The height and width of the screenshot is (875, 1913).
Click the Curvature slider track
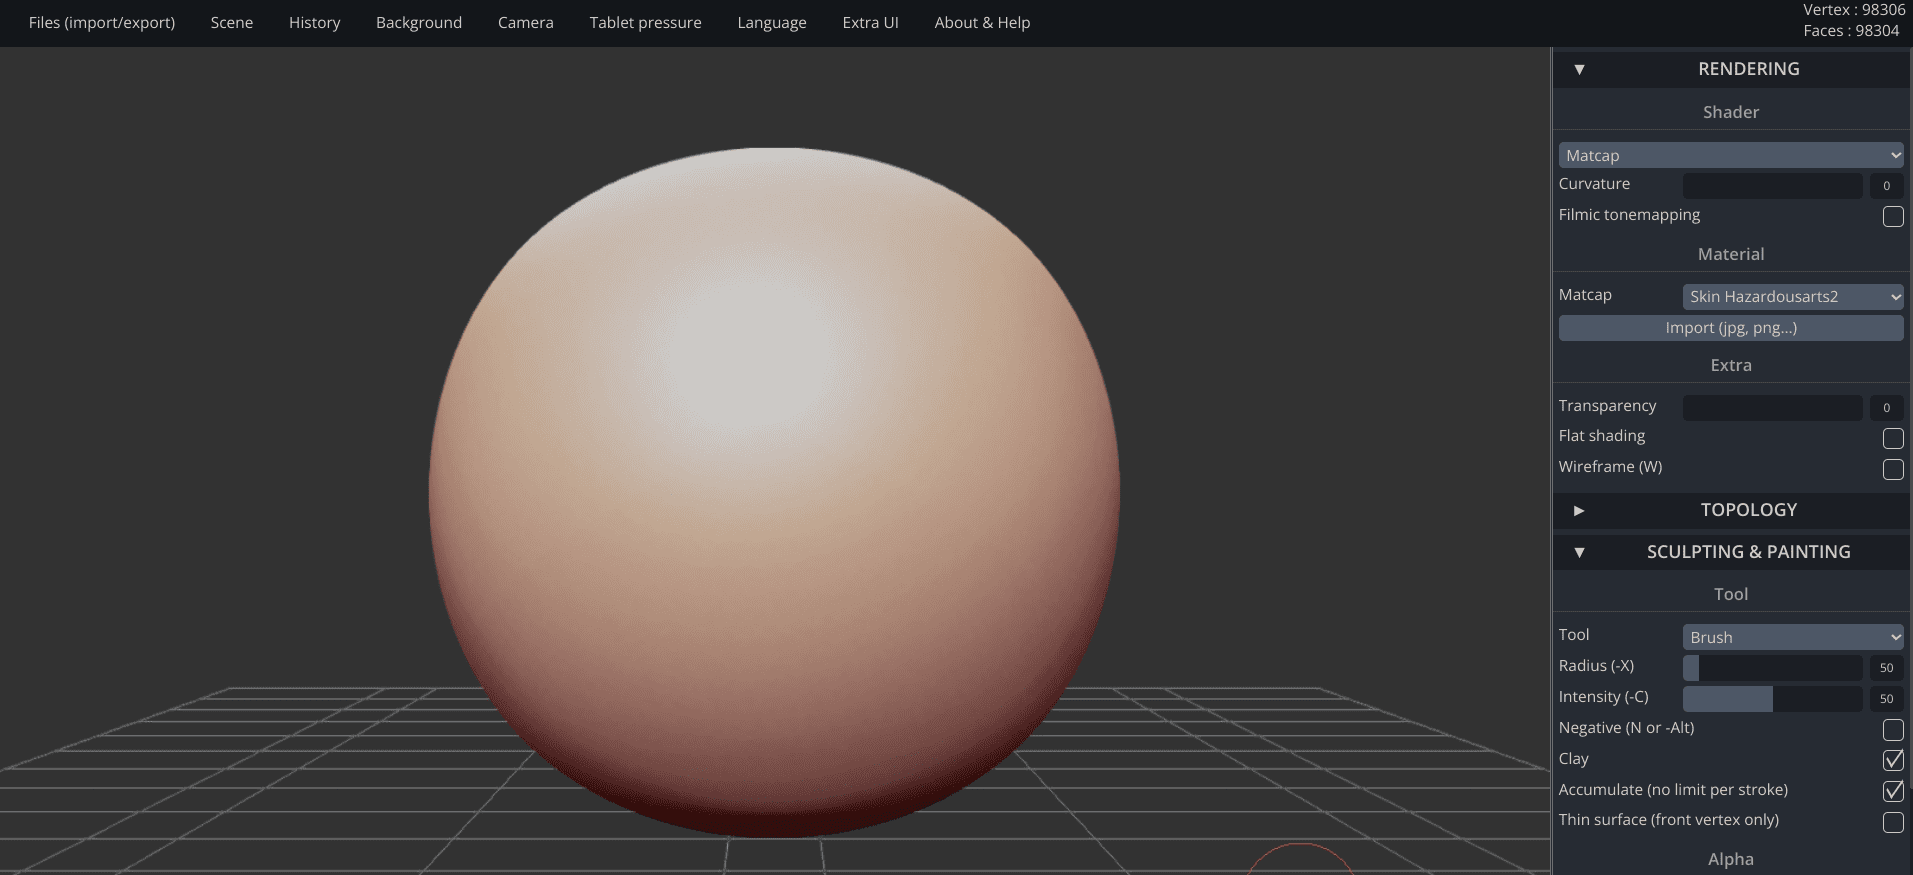pyautogui.click(x=1772, y=185)
